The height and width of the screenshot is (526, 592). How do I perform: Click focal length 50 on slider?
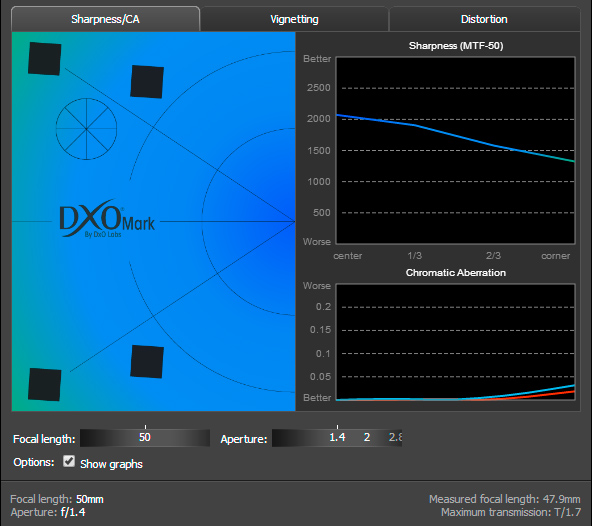(145, 437)
